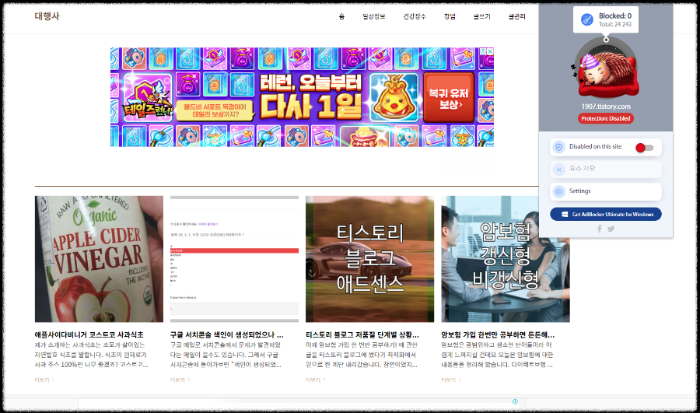Open the 글쓰기 navigation menu
The width and height of the screenshot is (700, 413).
[x=482, y=17]
